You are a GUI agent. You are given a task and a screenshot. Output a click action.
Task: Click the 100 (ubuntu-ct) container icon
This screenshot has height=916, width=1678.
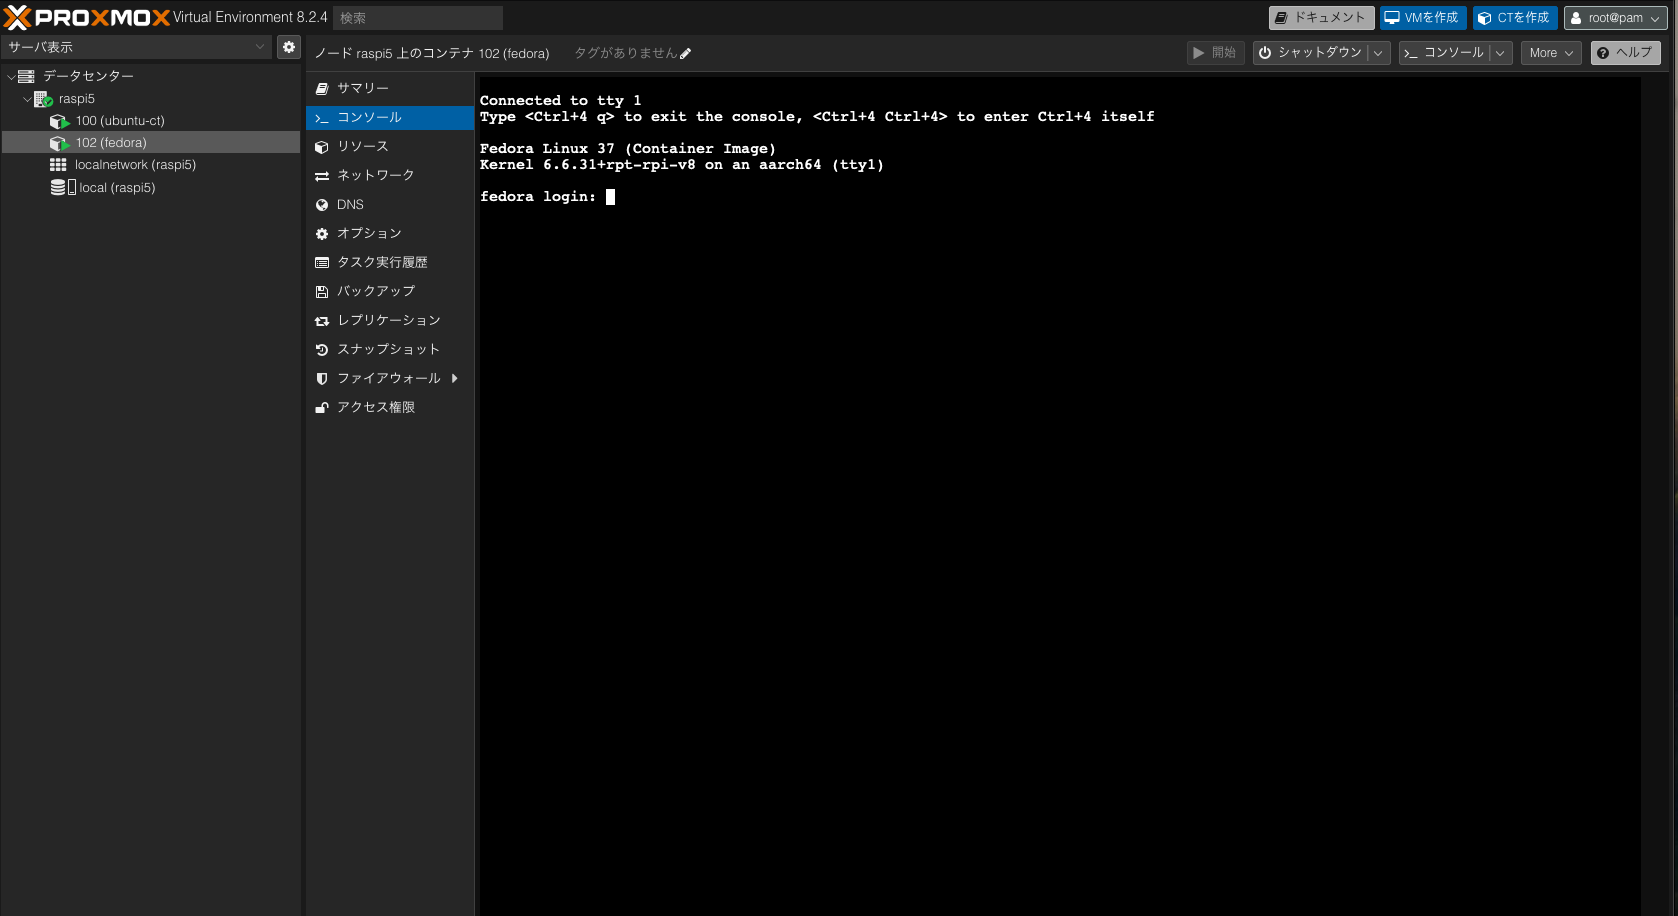(x=60, y=121)
